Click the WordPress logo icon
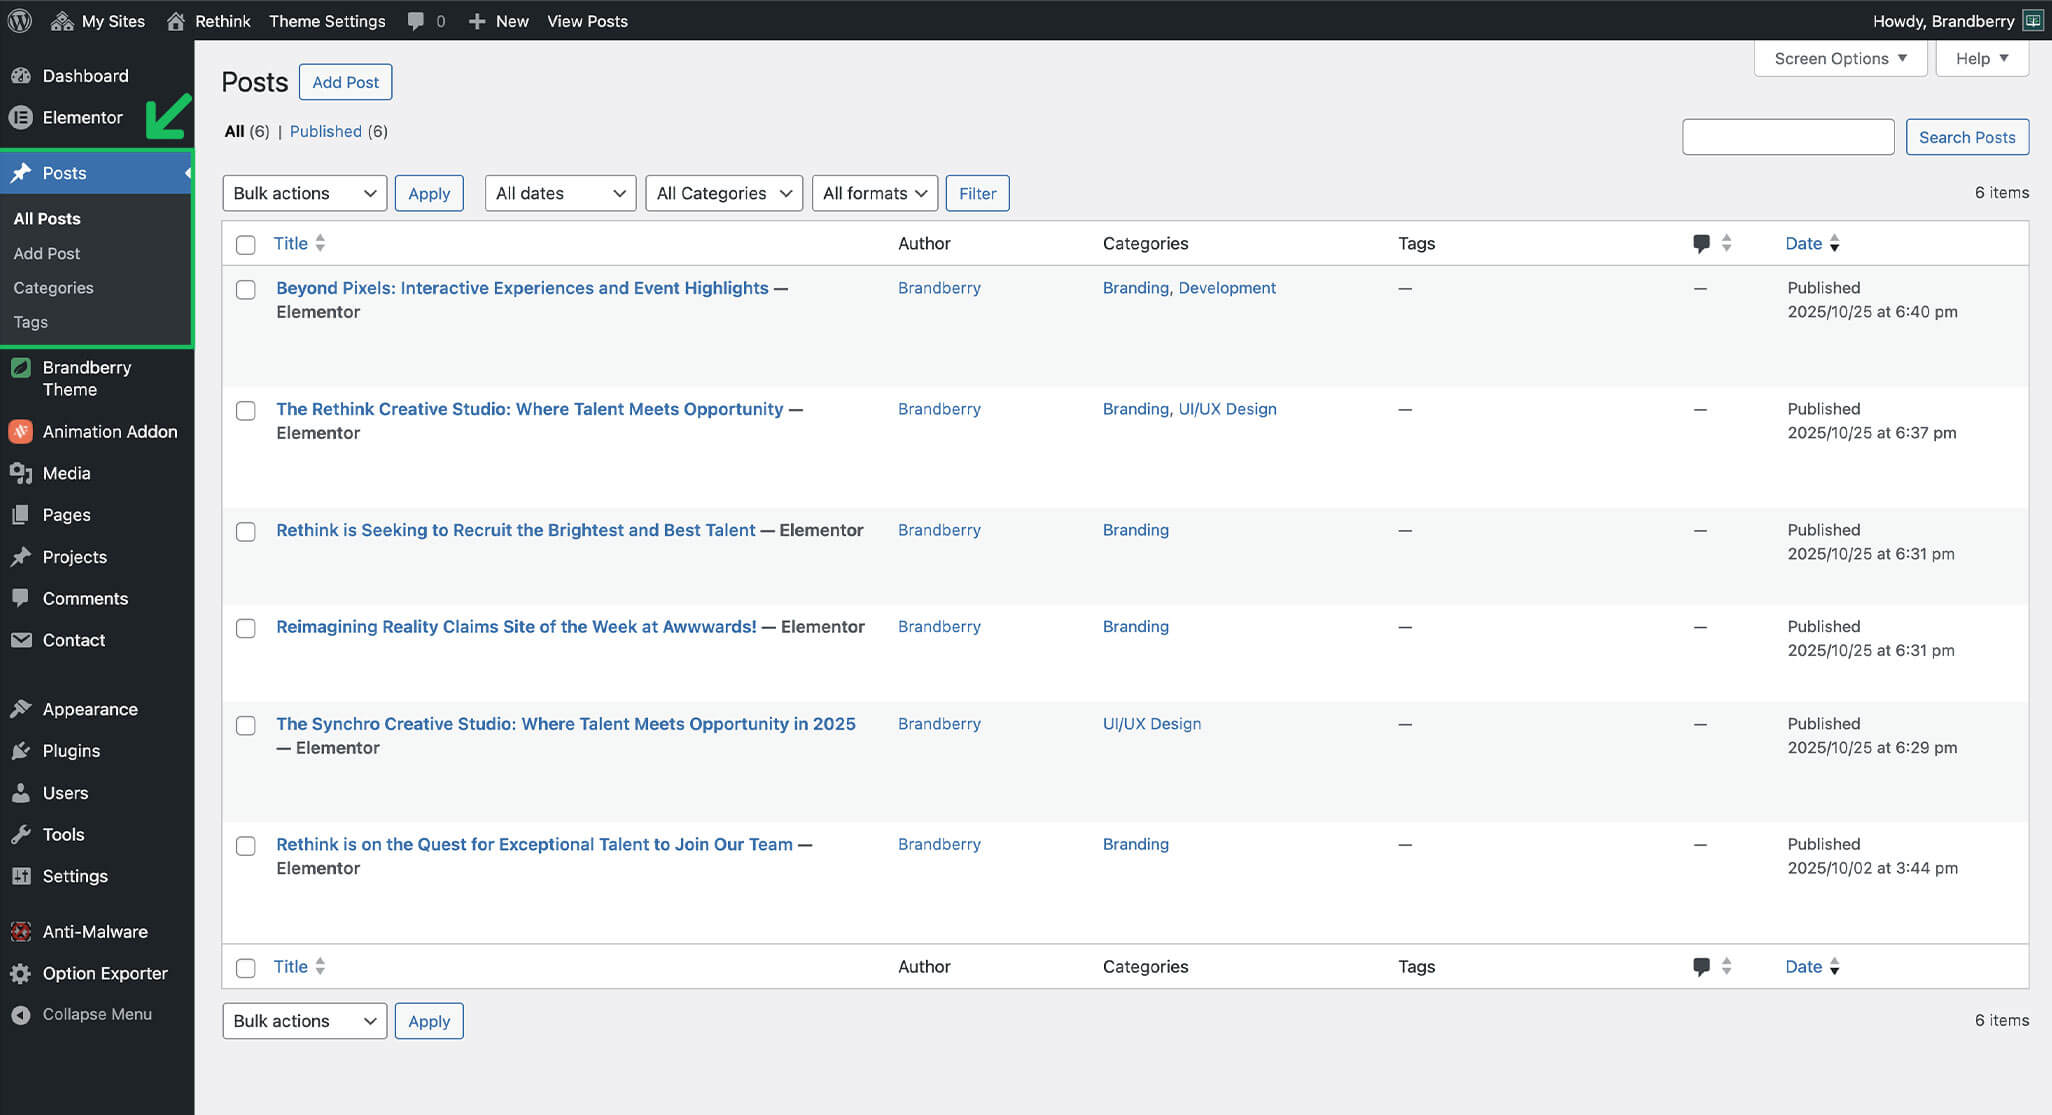The height and width of the screenshot is (1115, 2052). click(x=20, y=20)
